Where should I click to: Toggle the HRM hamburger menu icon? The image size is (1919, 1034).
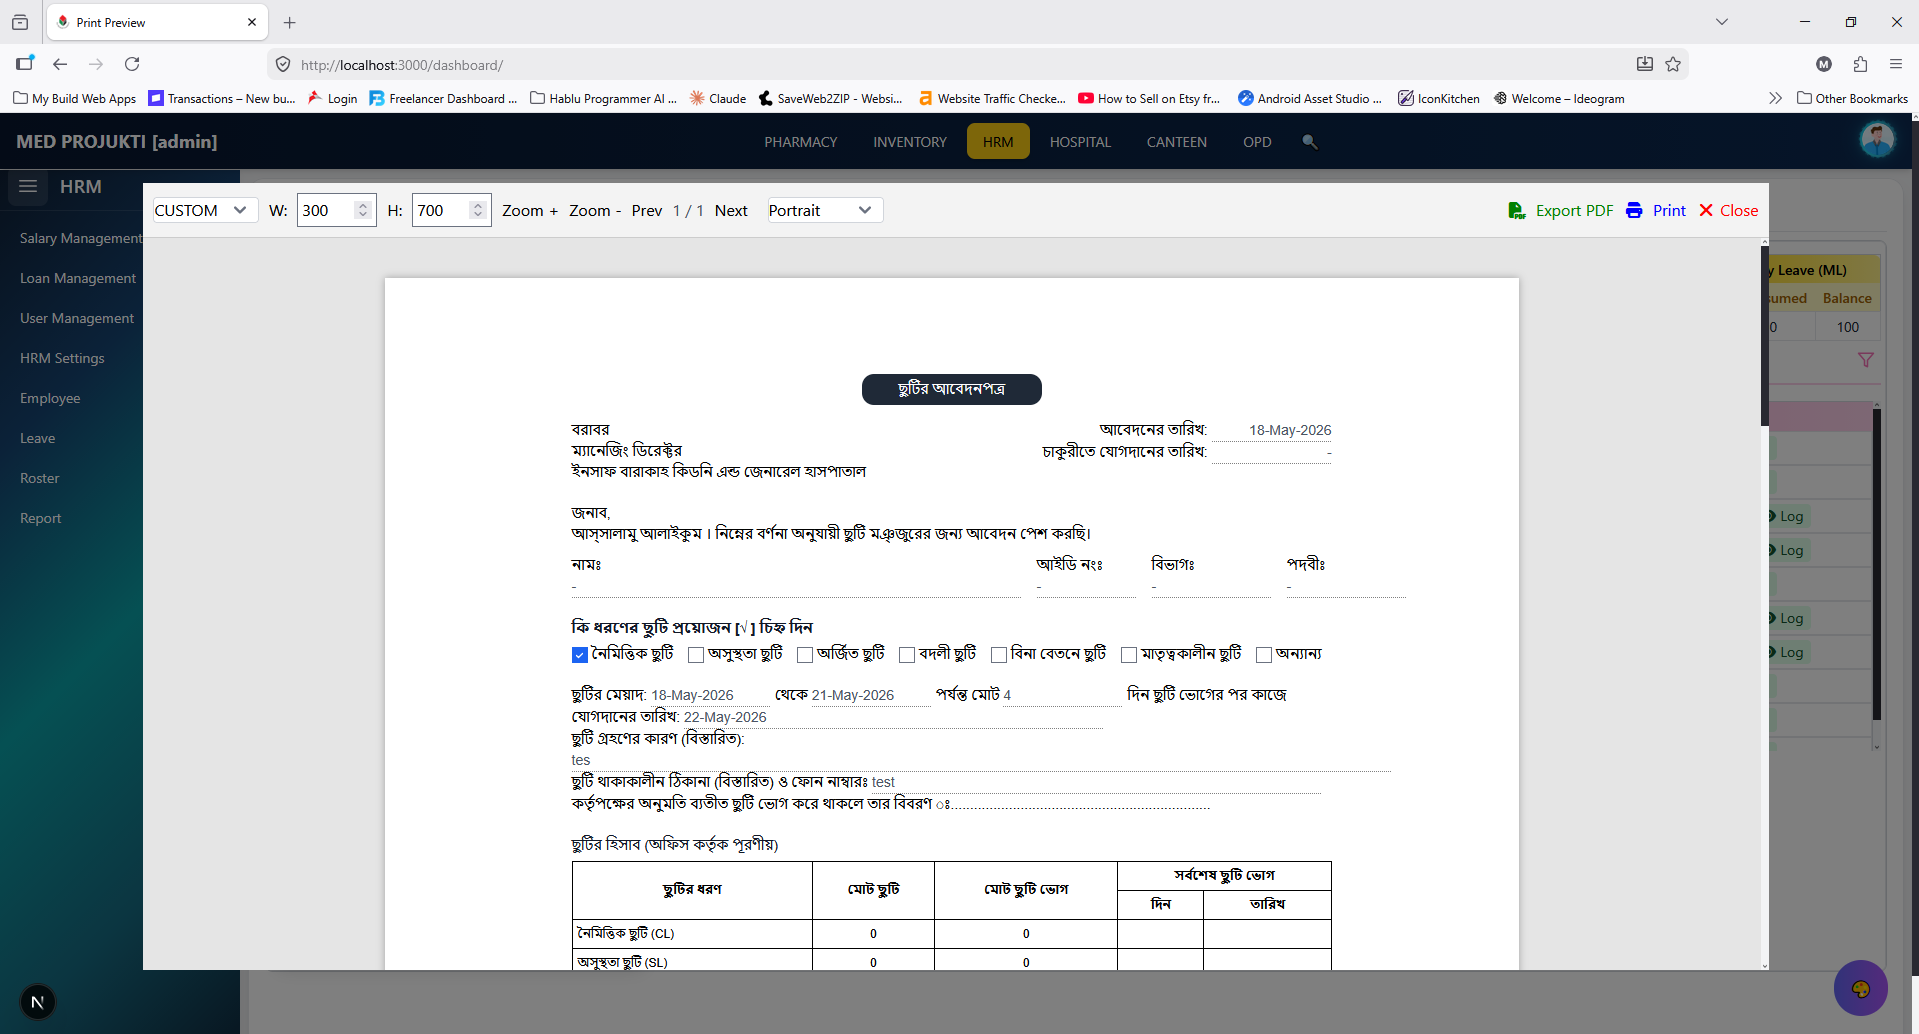click(28, 186)
